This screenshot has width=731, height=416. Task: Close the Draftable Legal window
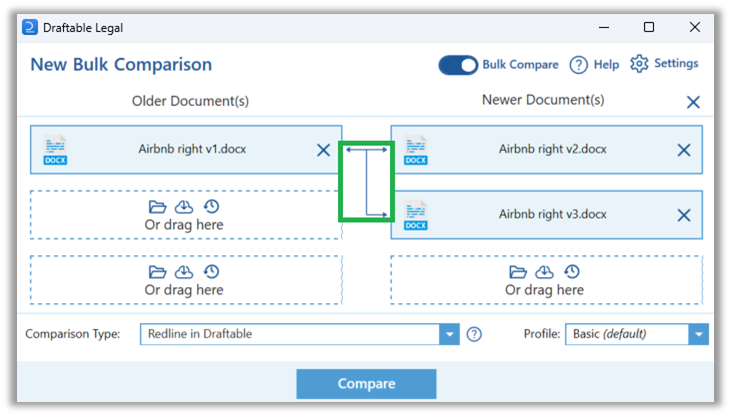(x=695, y=28)
